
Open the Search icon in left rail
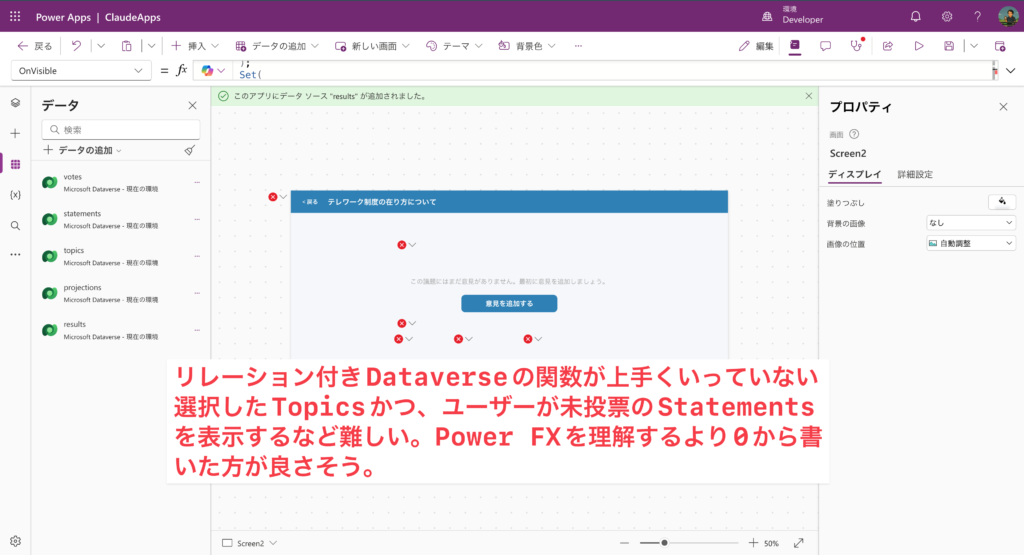15,225
